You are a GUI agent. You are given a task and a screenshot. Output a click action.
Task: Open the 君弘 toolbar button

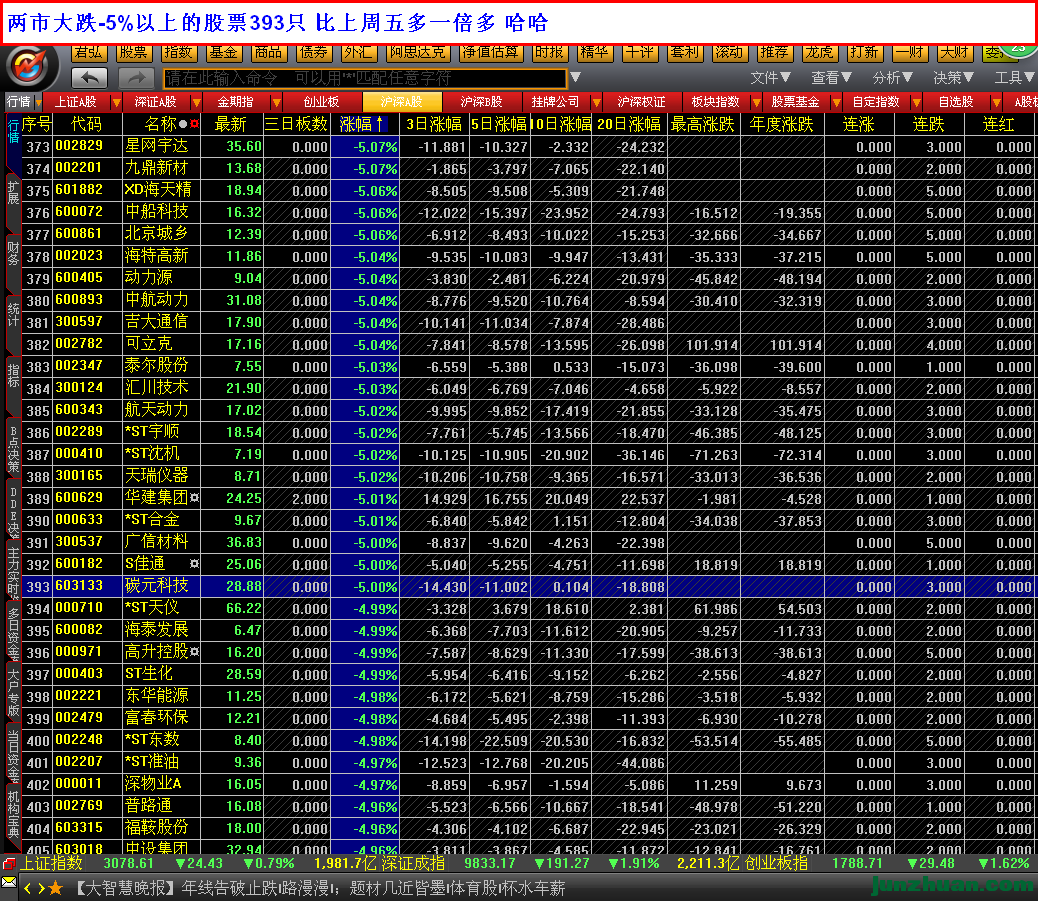(x=89, y=52)
